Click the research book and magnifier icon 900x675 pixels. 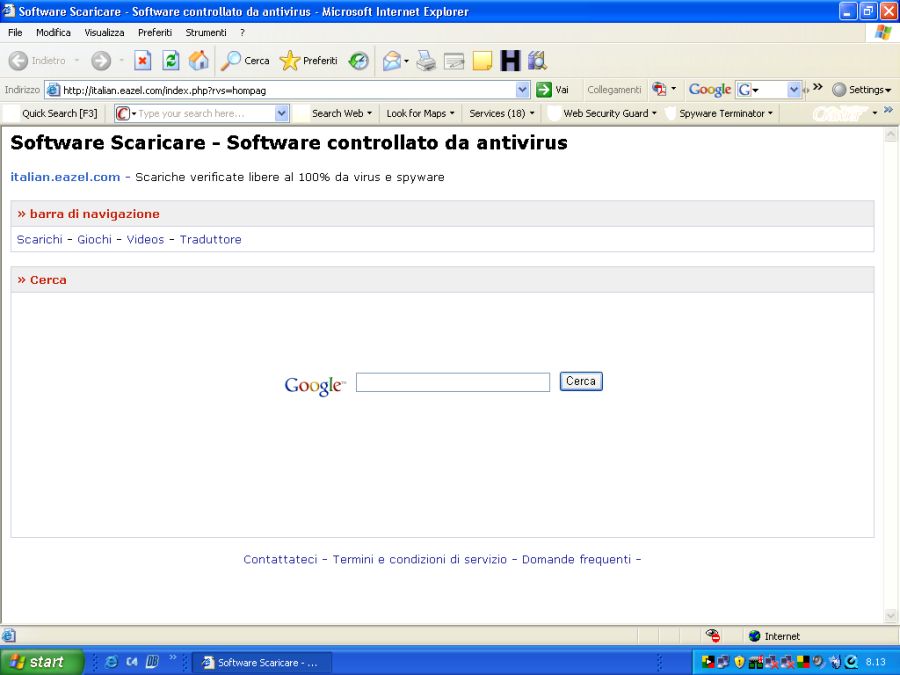click(x=537, y=60)
